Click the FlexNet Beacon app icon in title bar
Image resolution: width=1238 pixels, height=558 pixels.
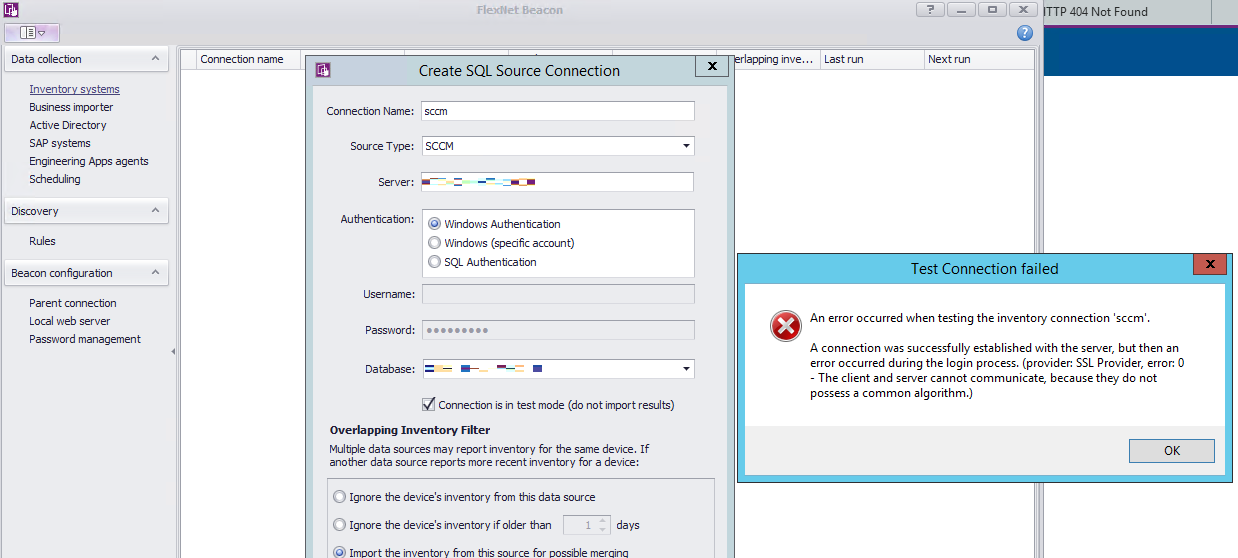point(10,10)
